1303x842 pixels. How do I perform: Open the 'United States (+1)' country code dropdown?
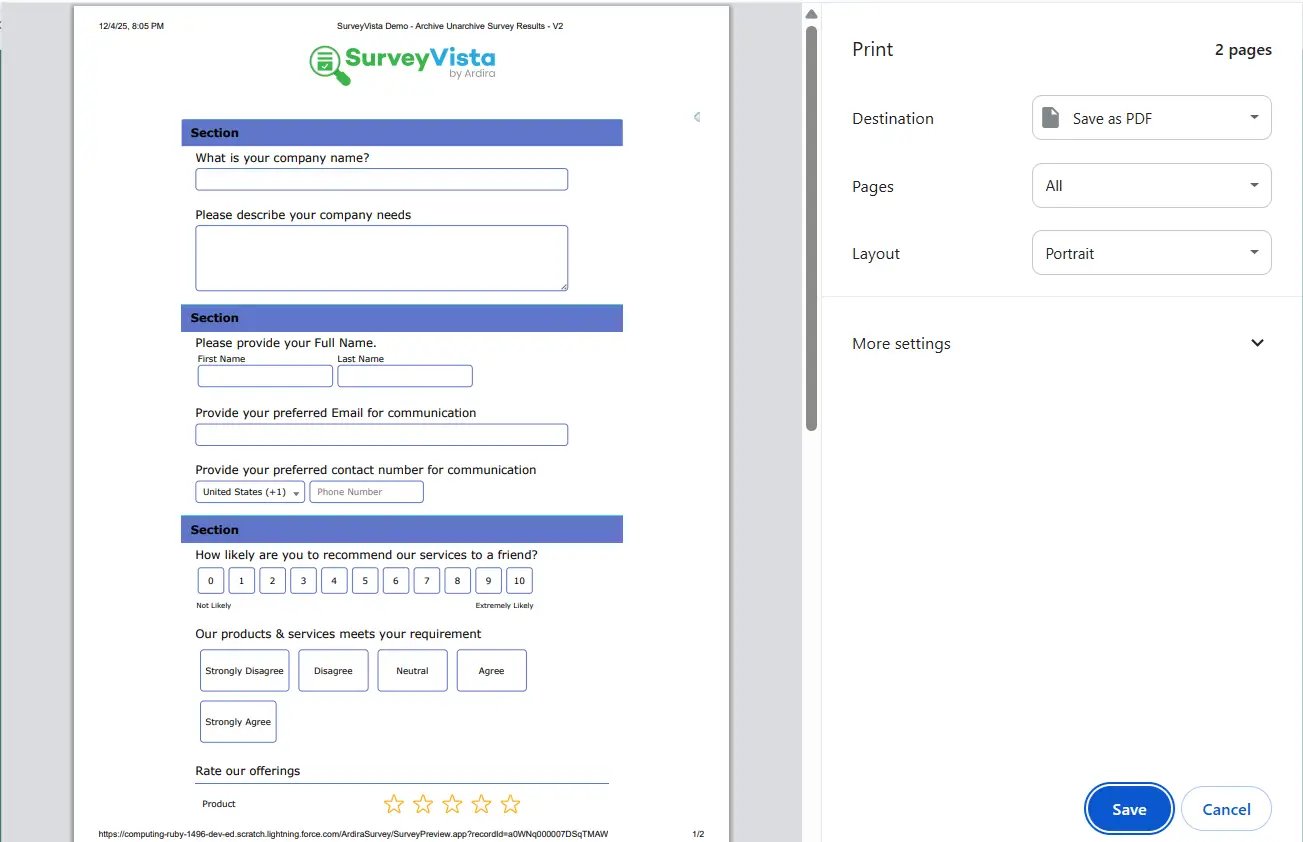[x=250, y=492]
